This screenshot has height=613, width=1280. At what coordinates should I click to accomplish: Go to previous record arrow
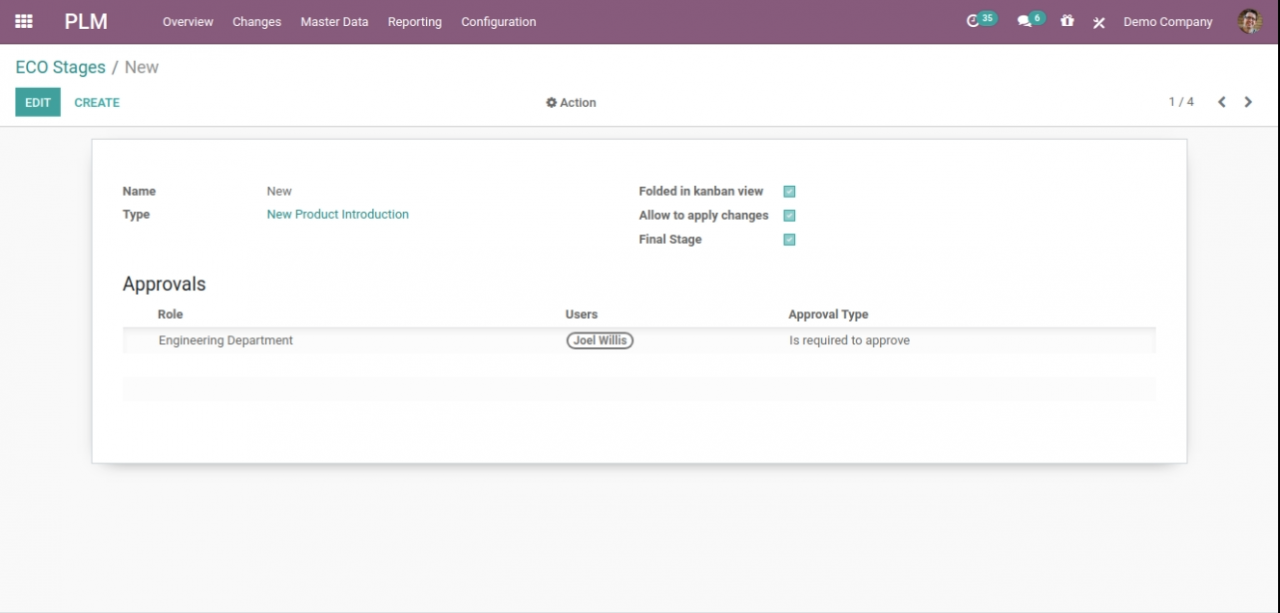tap(1221, 102)
